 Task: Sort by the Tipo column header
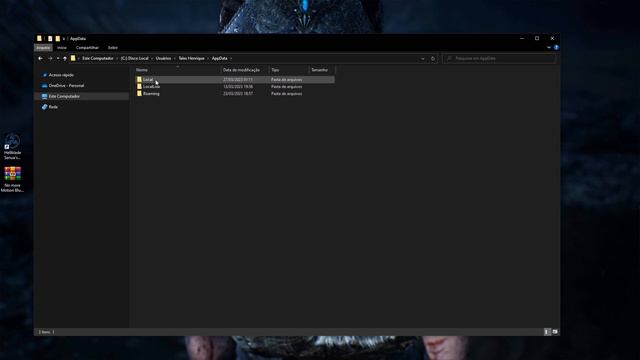click(276, 70)
